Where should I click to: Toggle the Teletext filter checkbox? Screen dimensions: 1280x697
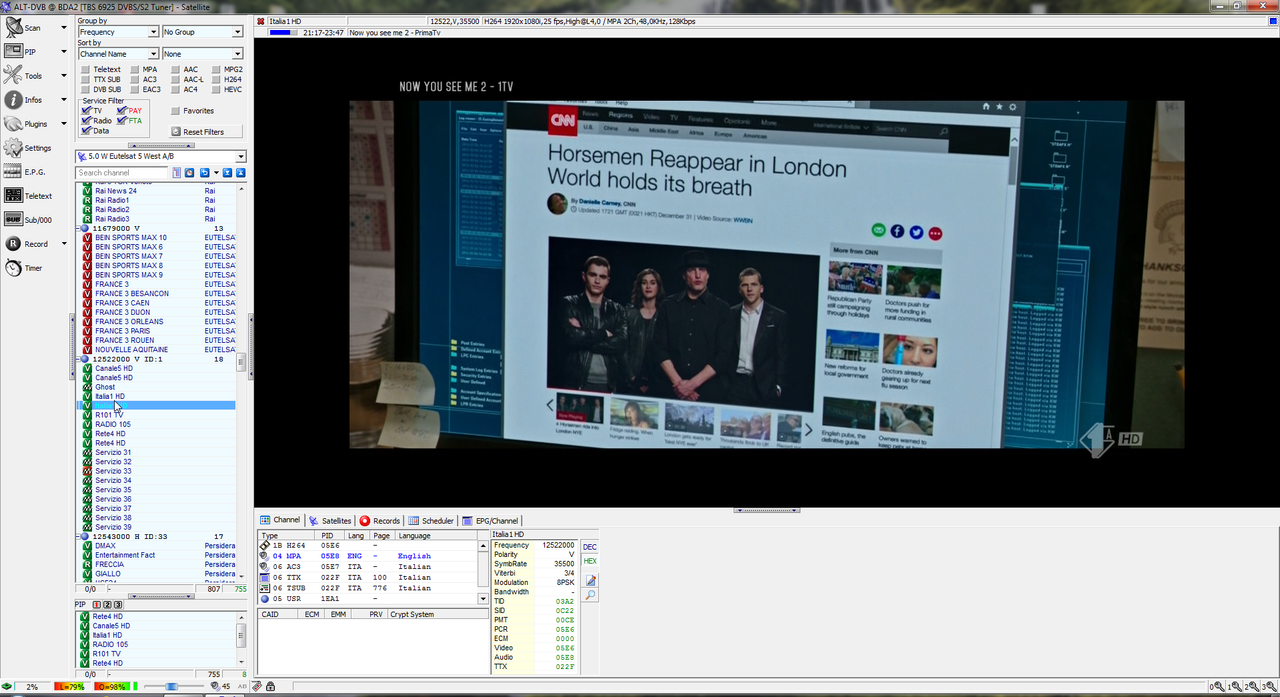[85, 70]
